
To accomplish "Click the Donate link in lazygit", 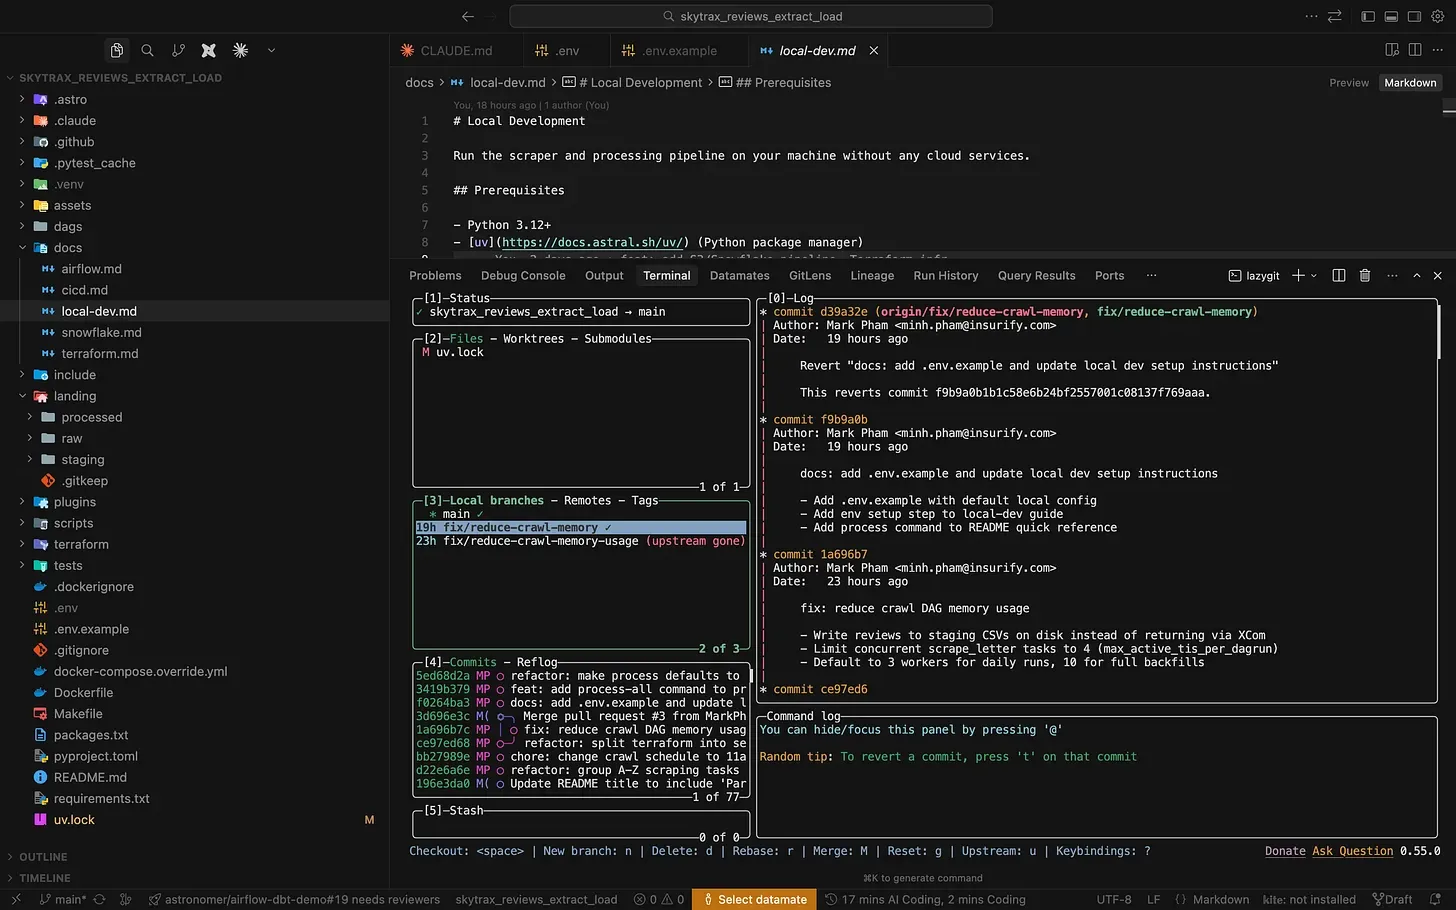I will 1285,851.
